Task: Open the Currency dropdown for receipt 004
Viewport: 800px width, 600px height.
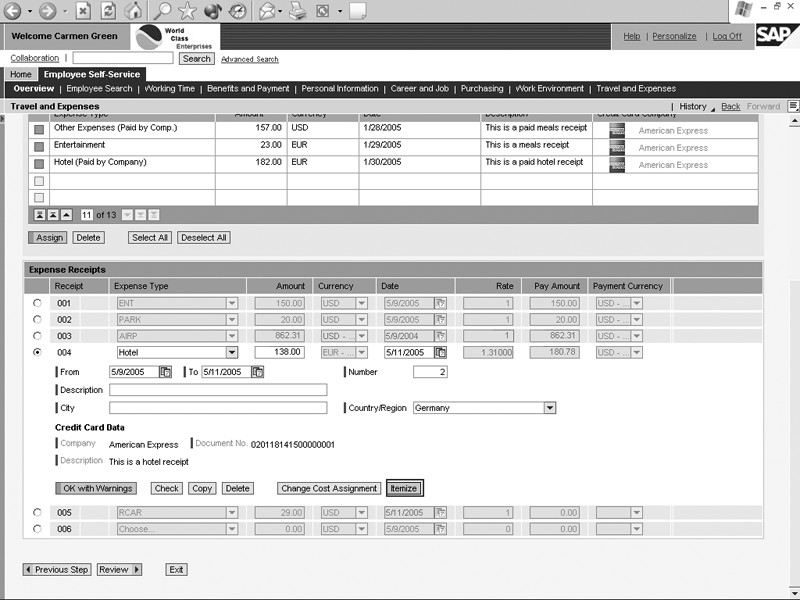Action: coord(362,353)
